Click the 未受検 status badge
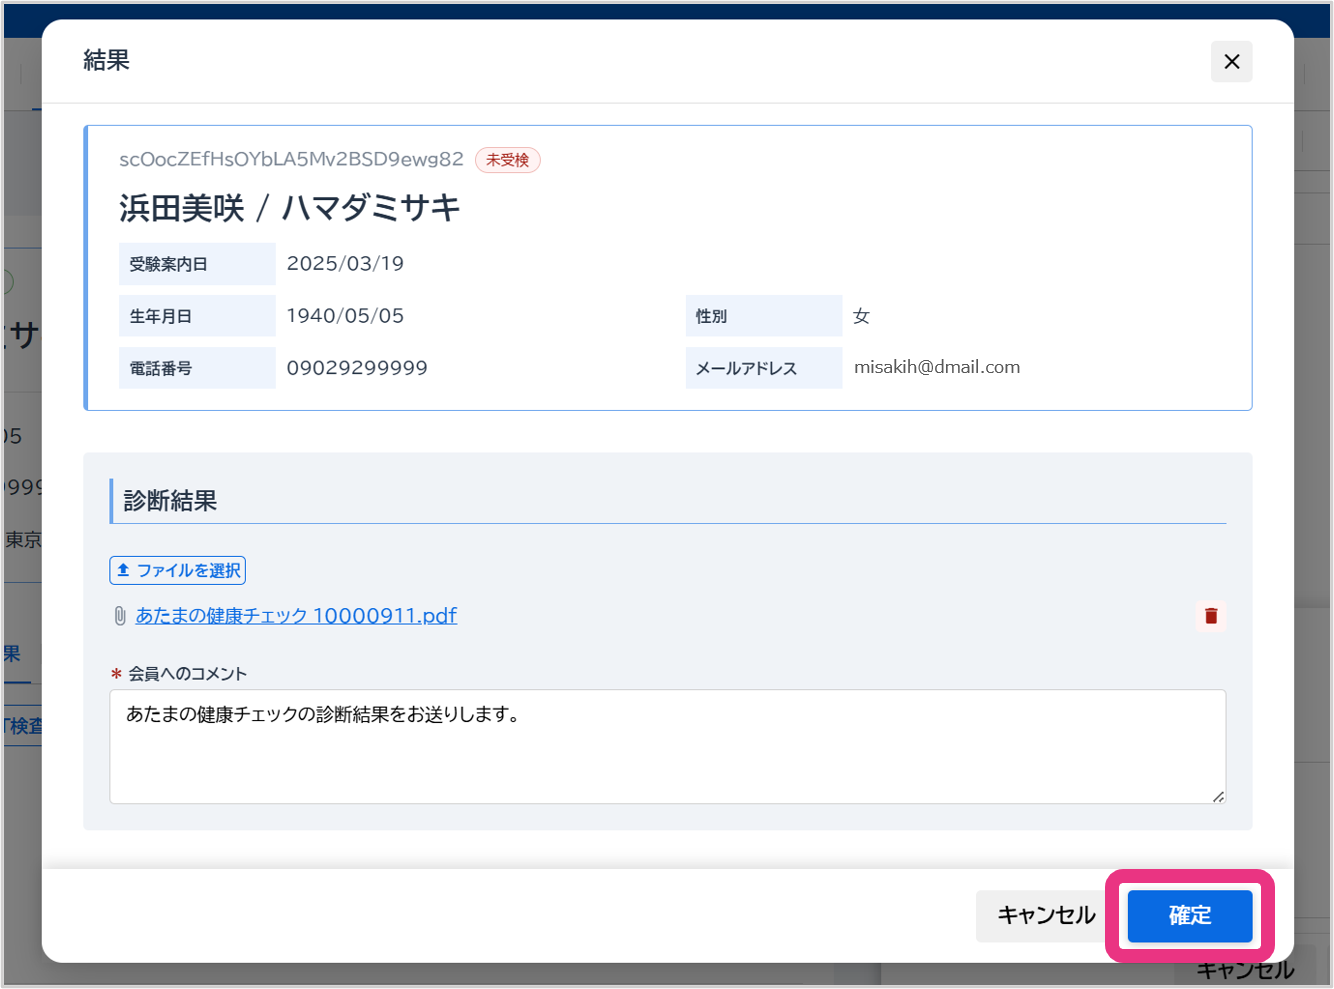 click(x=507, y=160)
